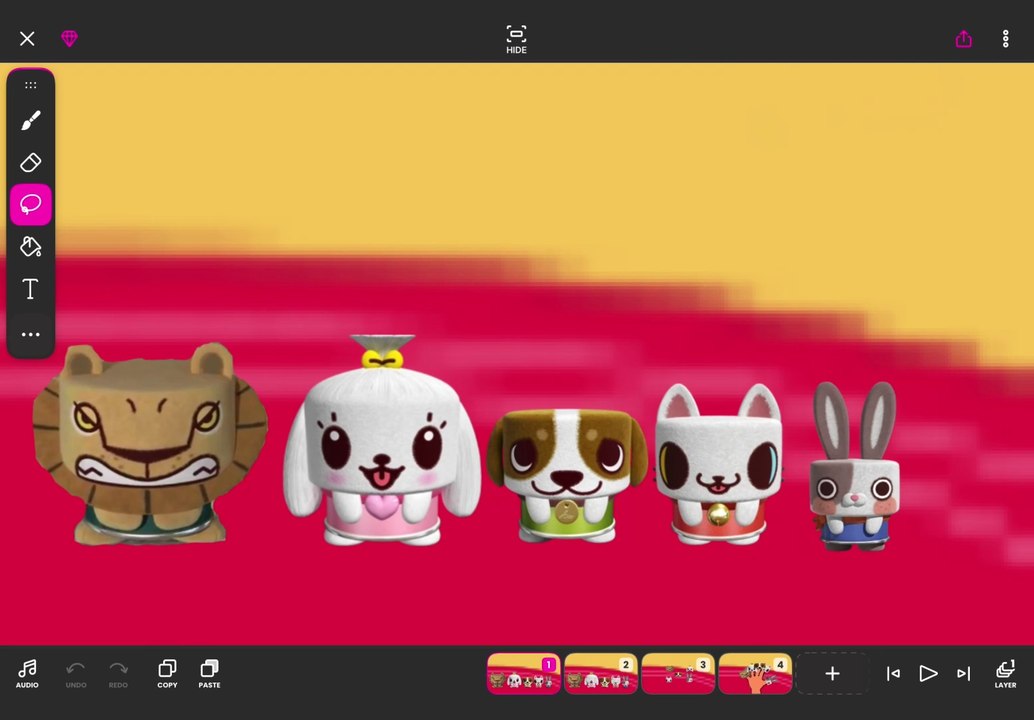Select frame 2 thumbnail

coord(601,673)
